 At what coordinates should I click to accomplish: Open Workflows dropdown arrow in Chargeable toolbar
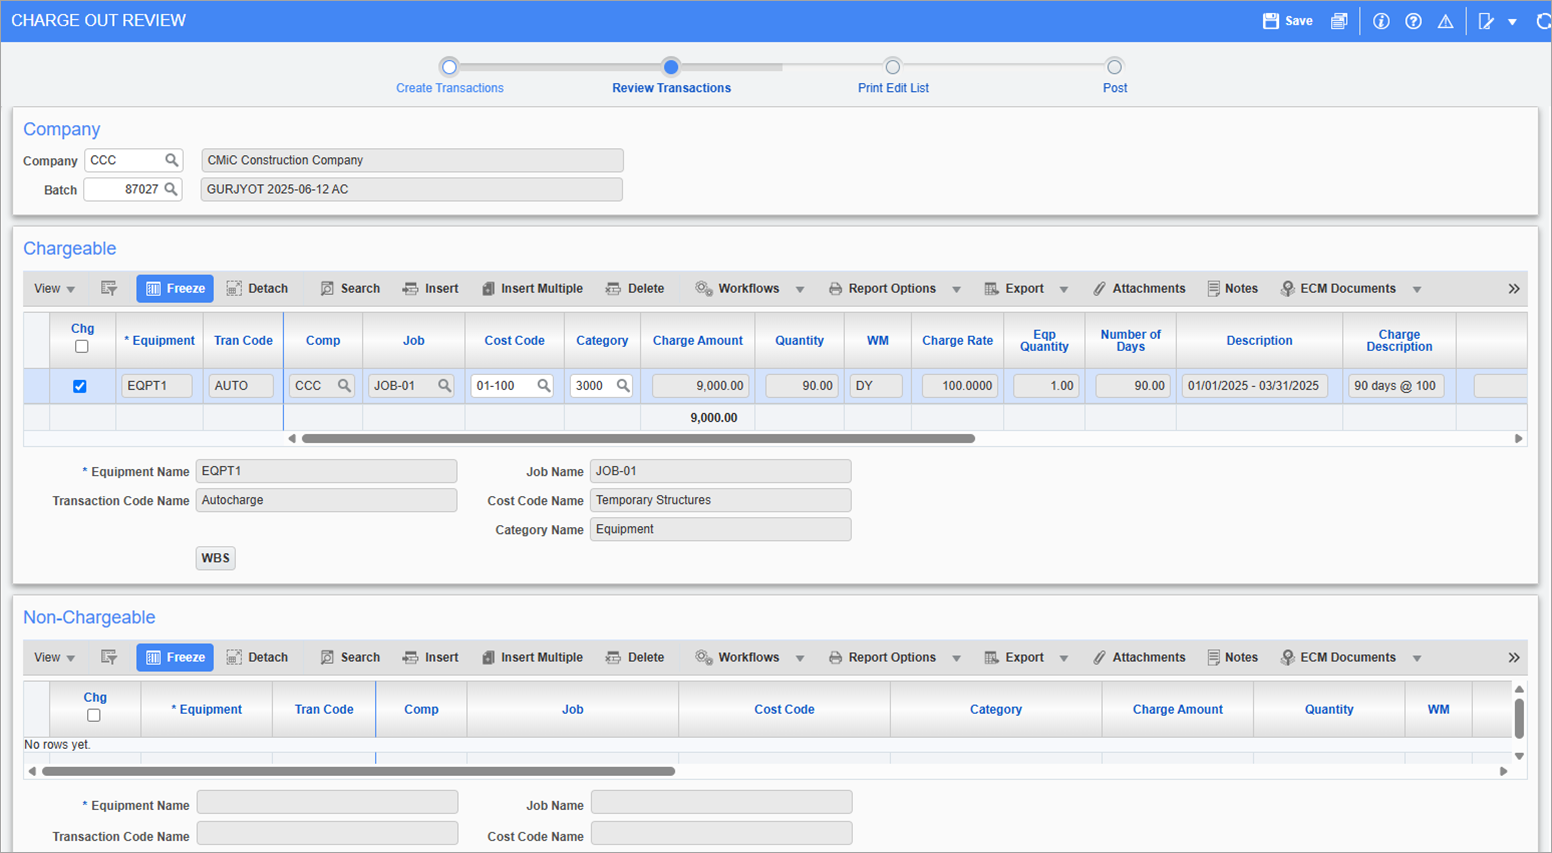coord(800,290)
